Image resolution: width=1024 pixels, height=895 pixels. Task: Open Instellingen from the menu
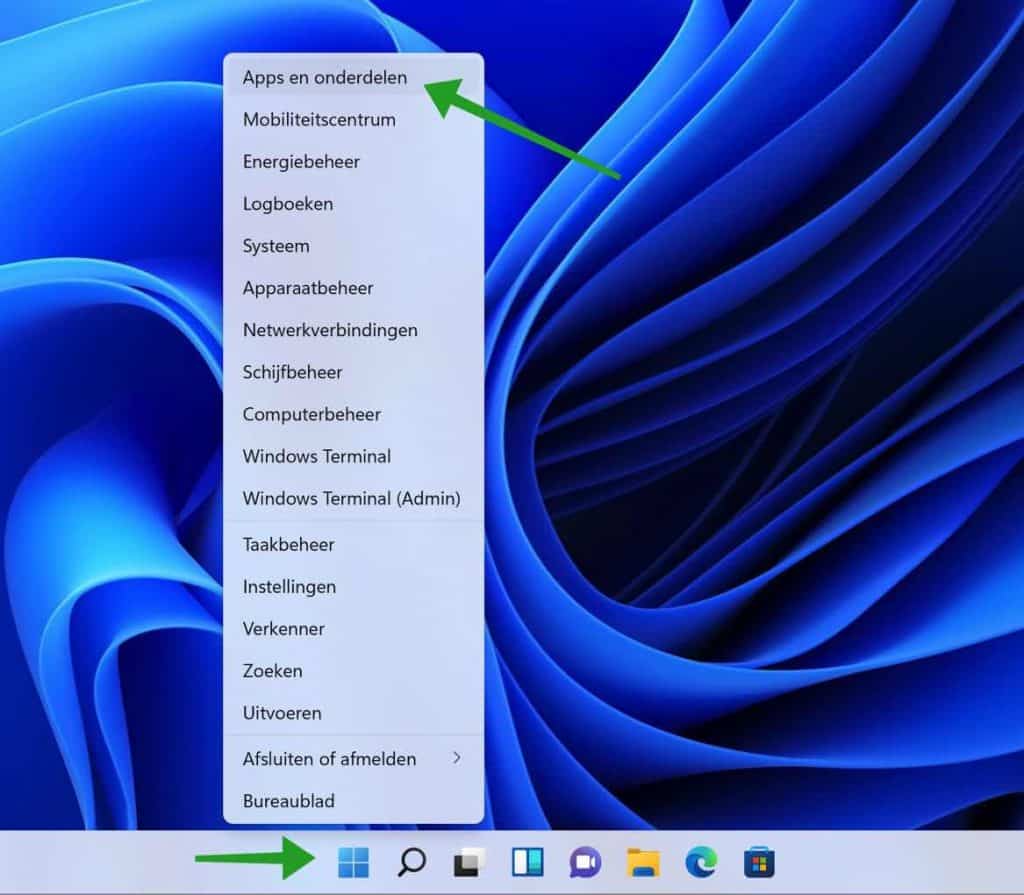tap(289, 586)
